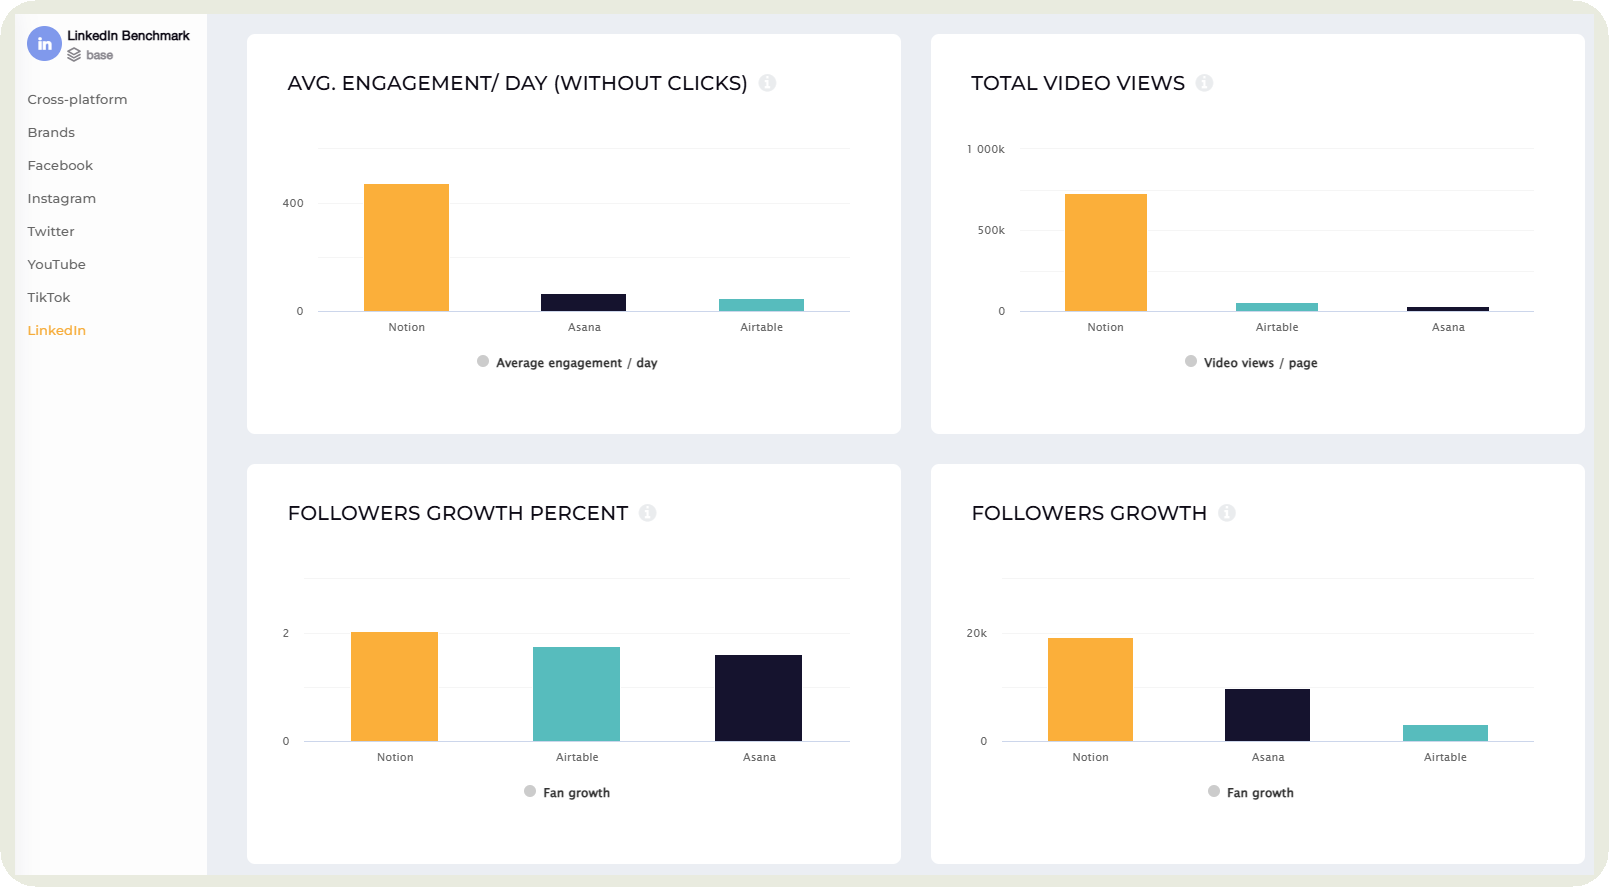Click 'Airtable' axis label in Followers Growth chart
Image resolution: width=1609 pixels, height=887 pixels.
1445,757
